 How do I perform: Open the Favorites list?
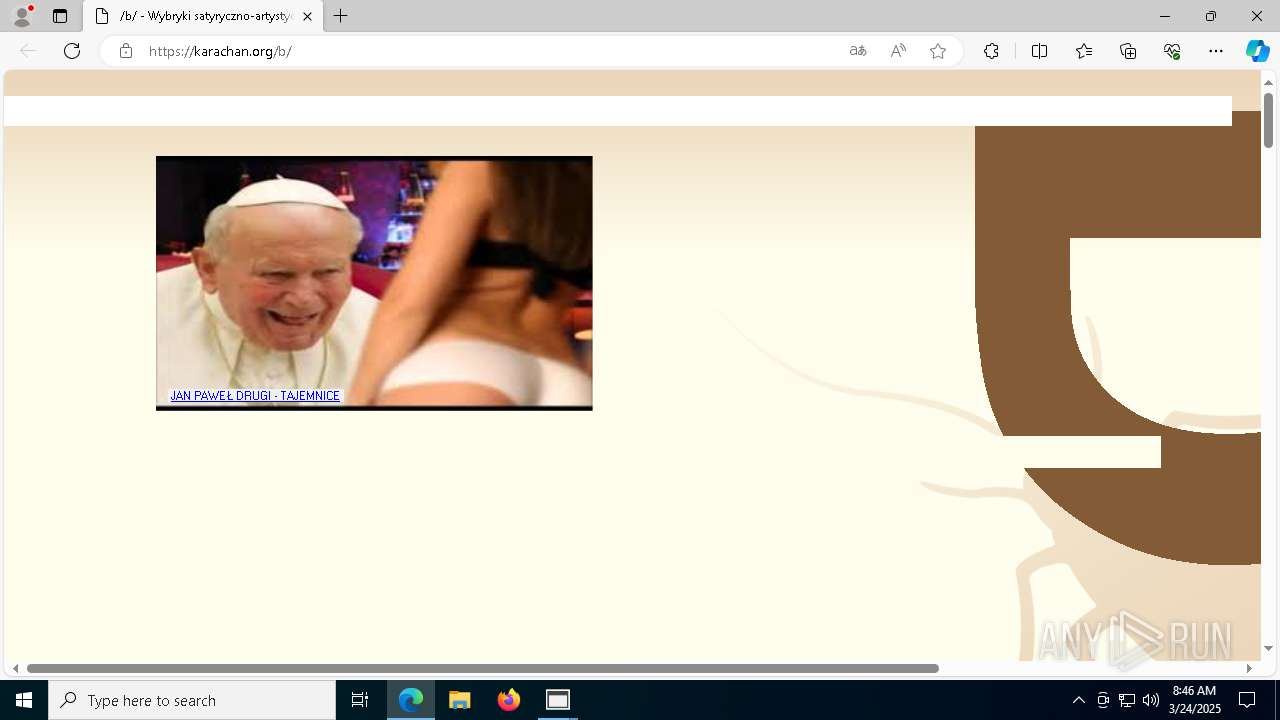pos(1084,51)
